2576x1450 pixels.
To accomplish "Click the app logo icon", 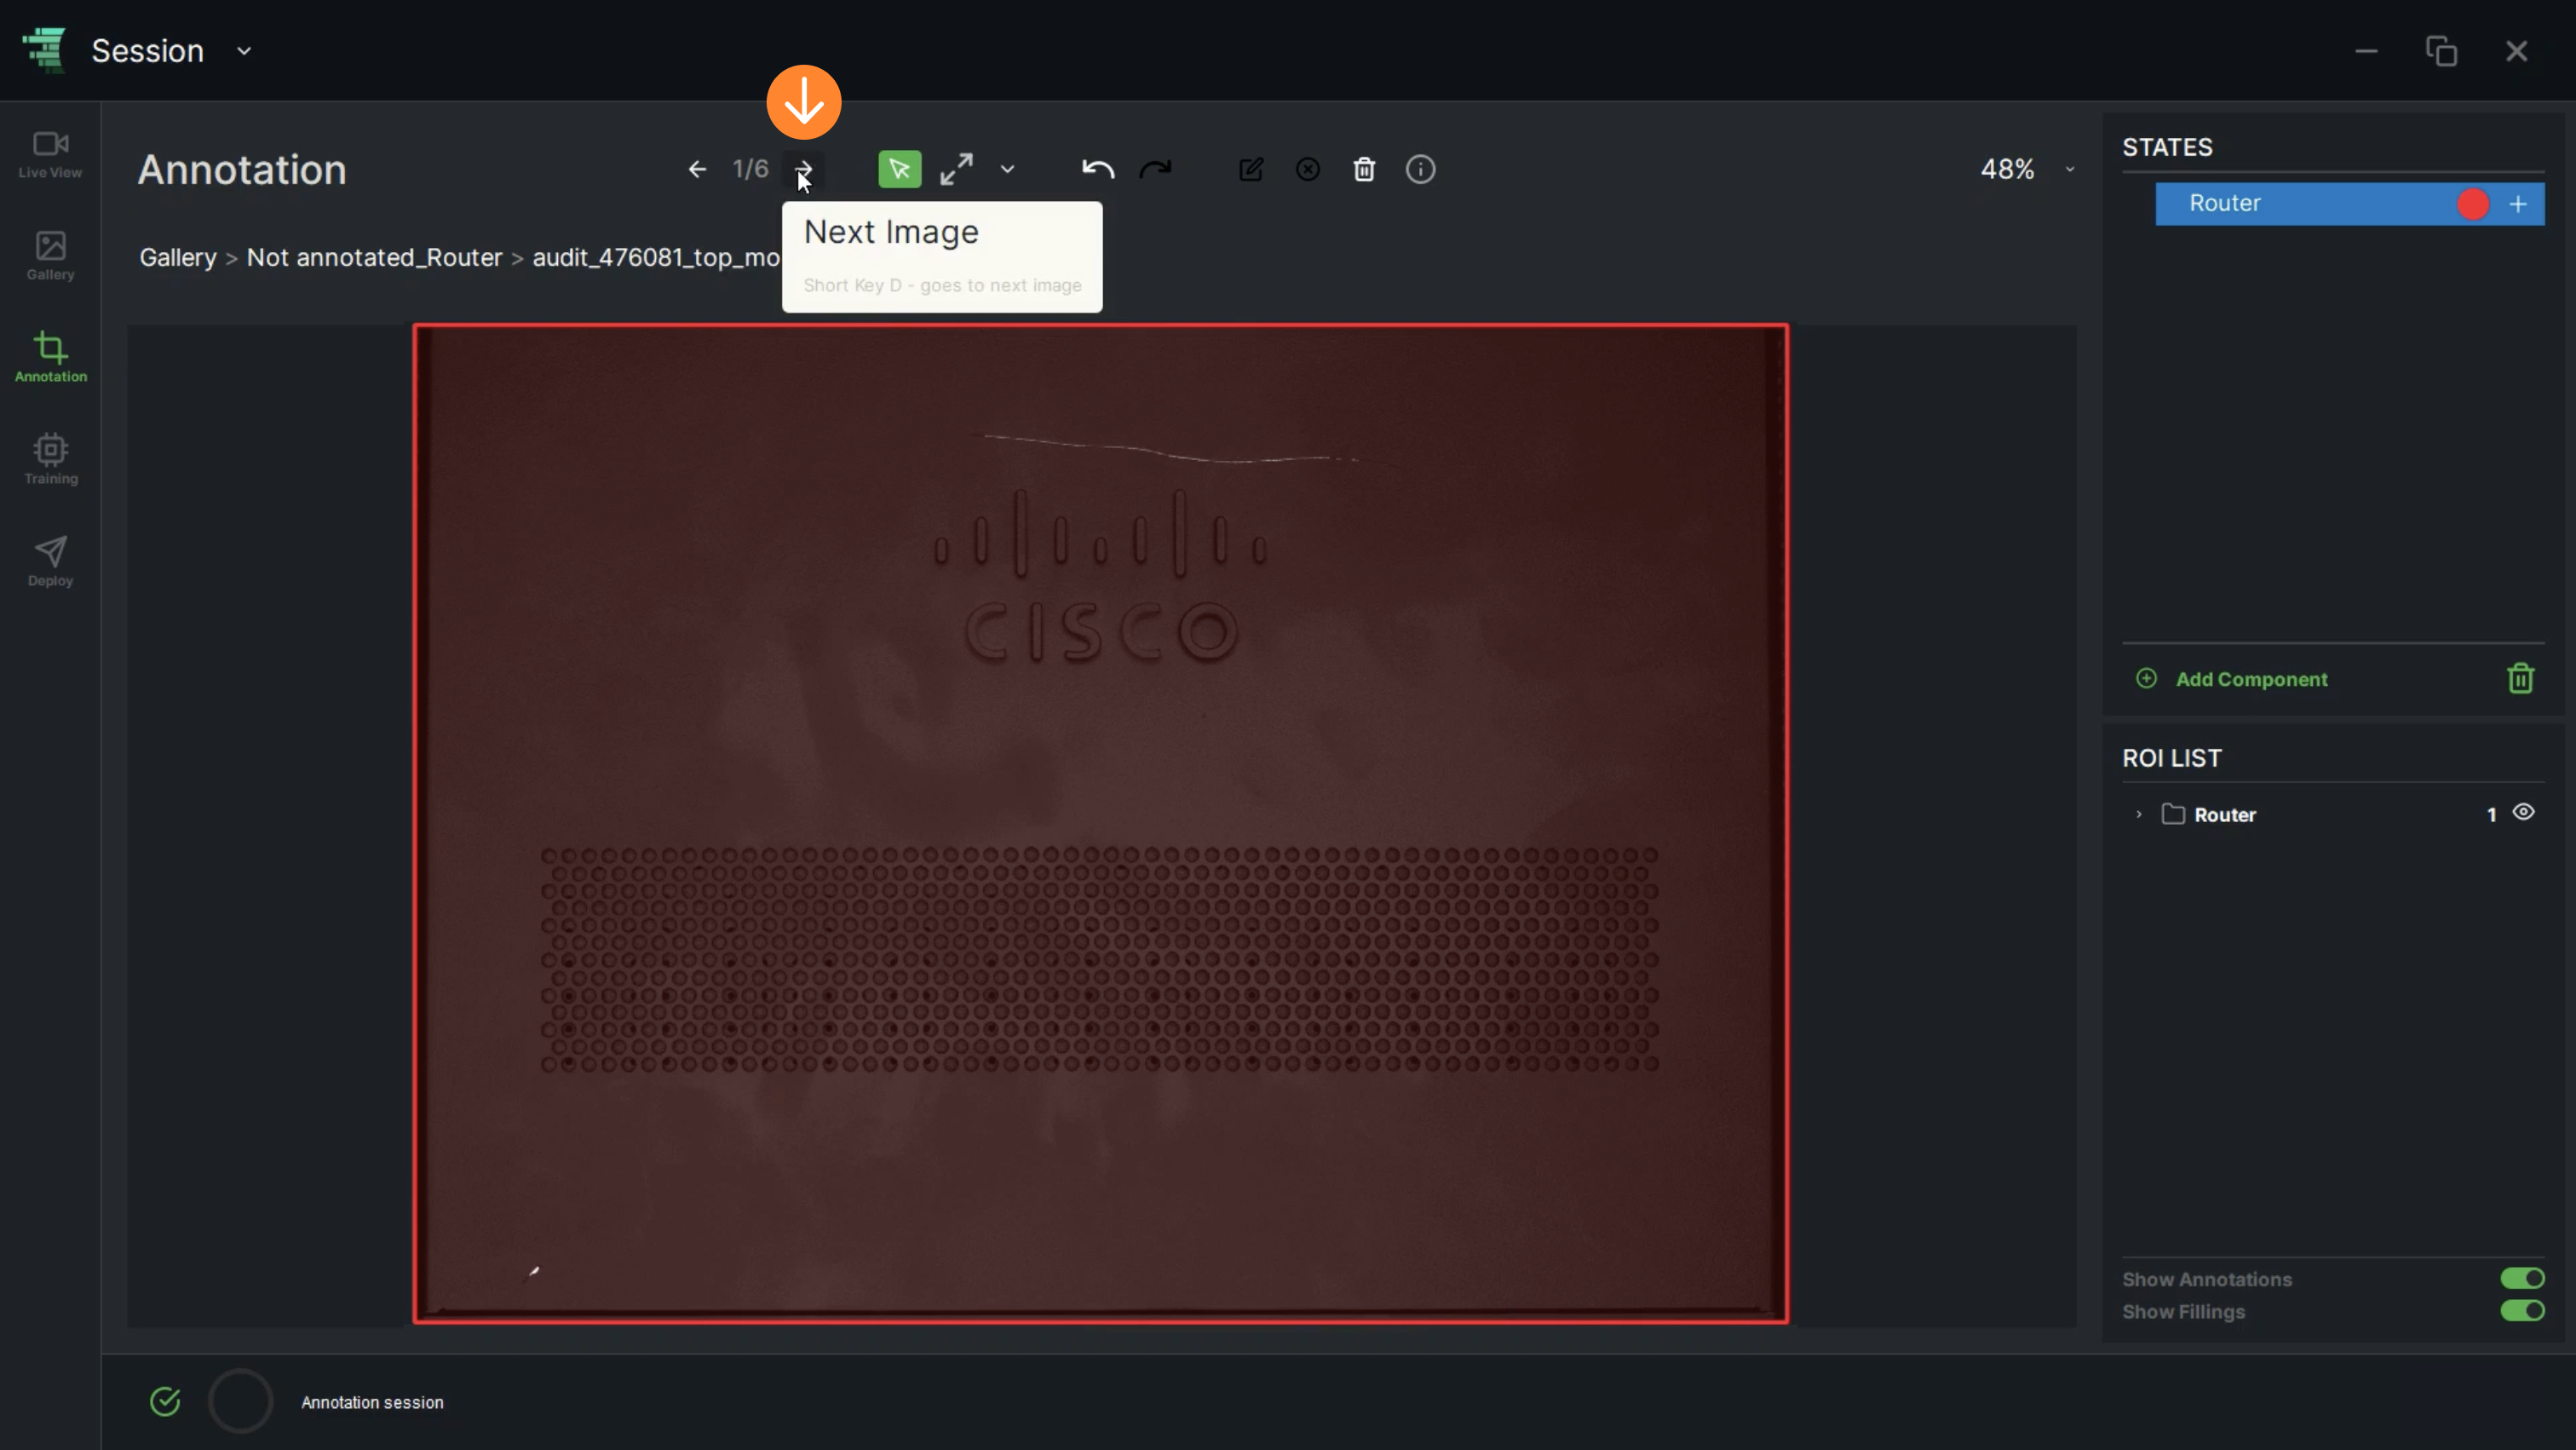I will (44, 50).
